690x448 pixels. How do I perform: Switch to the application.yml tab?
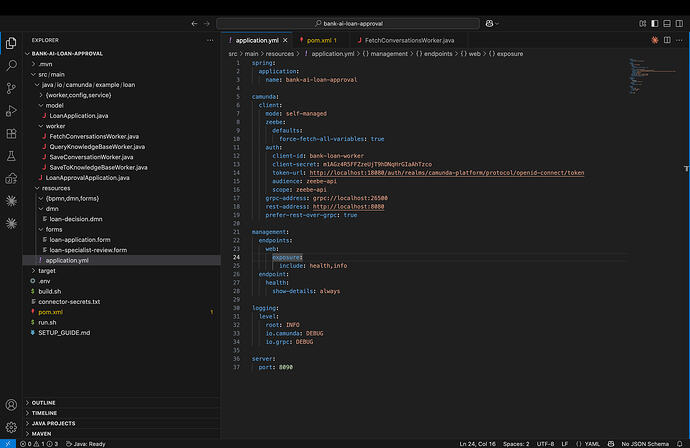click(257, 40)
